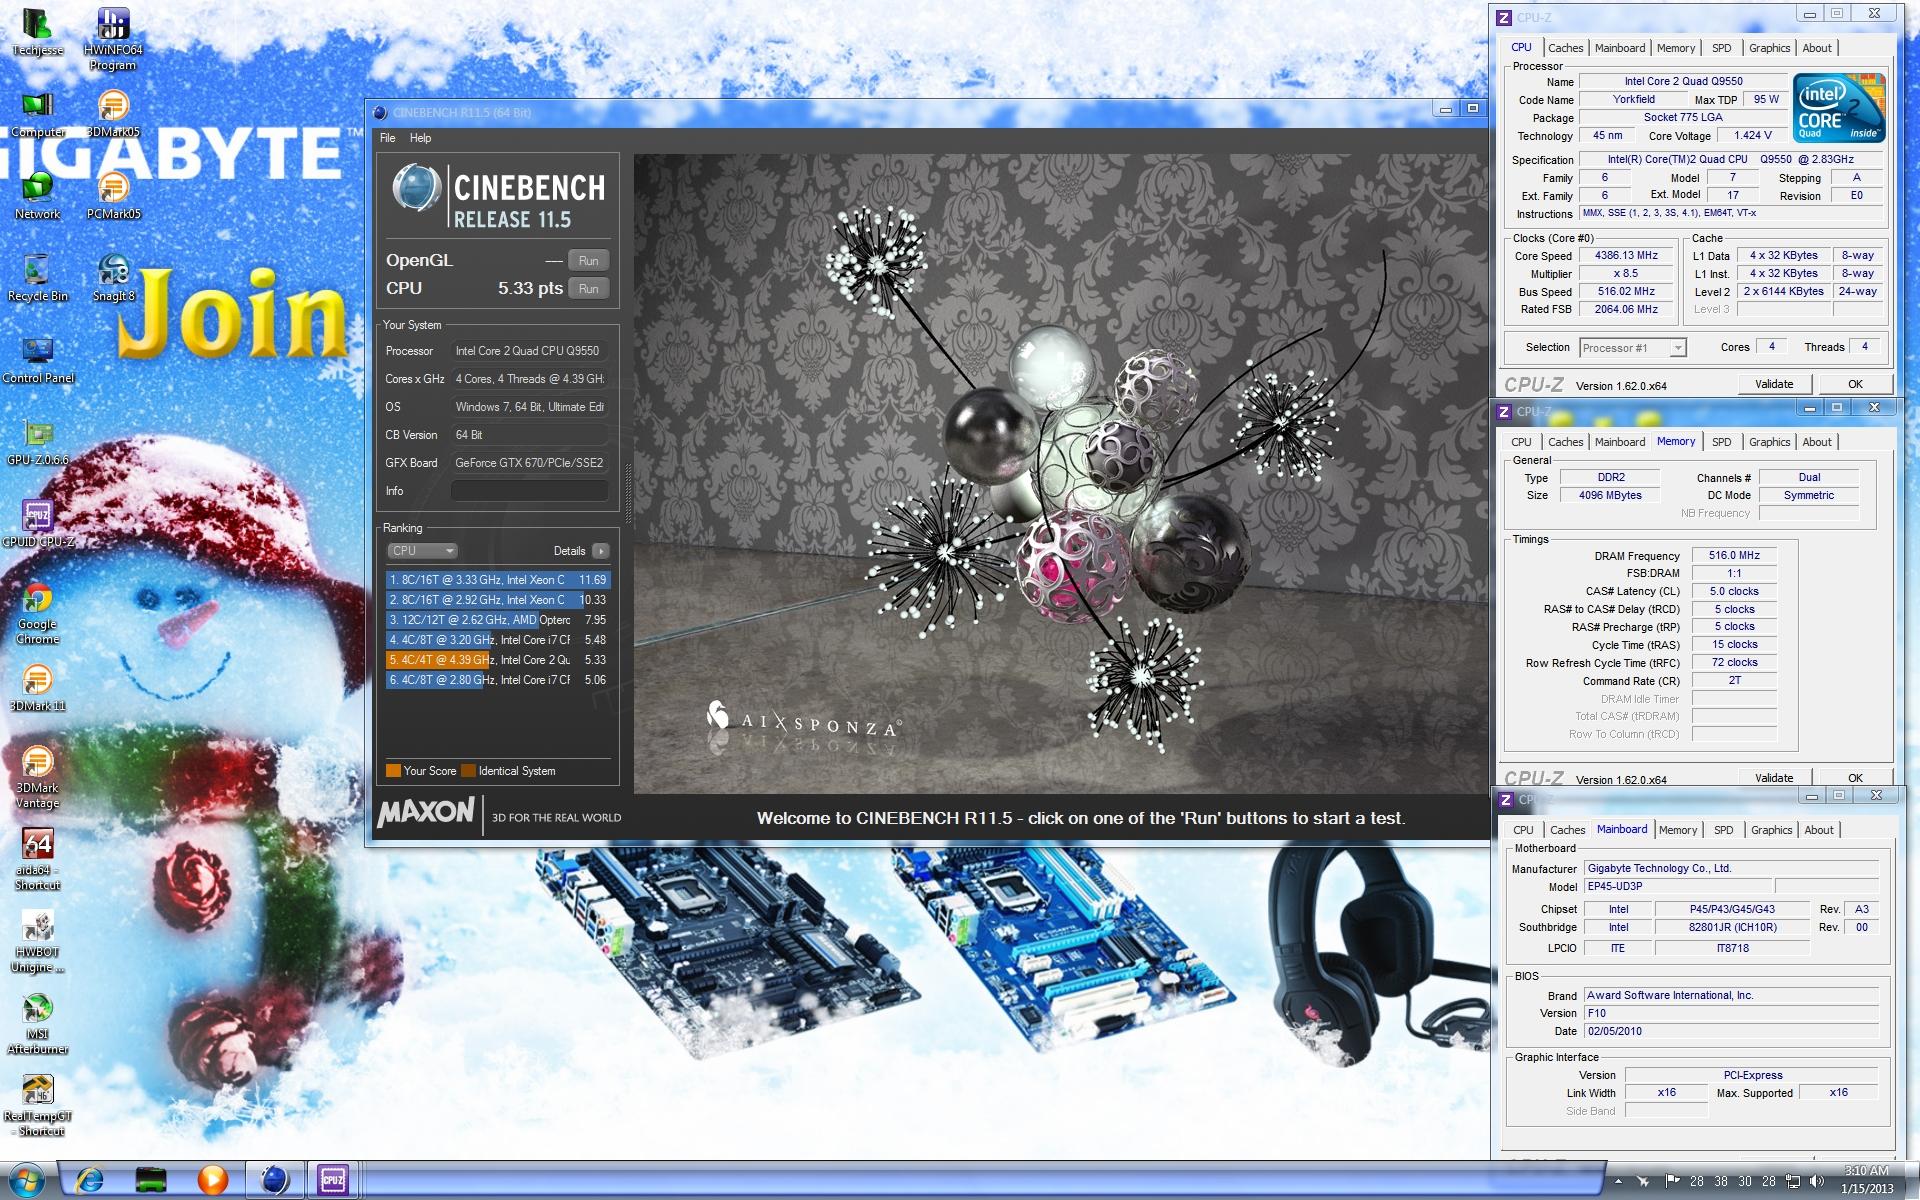Launch the HWBOT Unigine desktop icon
This screenshot has height=1200, width=1920.
point(37,941)
